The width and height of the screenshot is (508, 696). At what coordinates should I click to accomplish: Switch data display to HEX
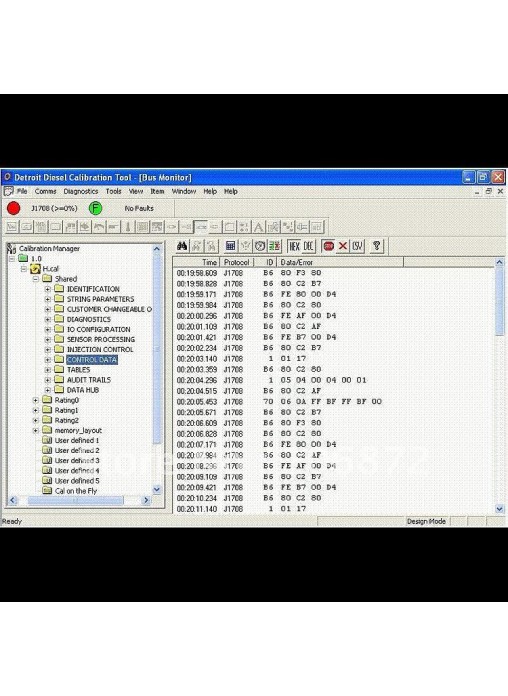[x=294, y=246]
